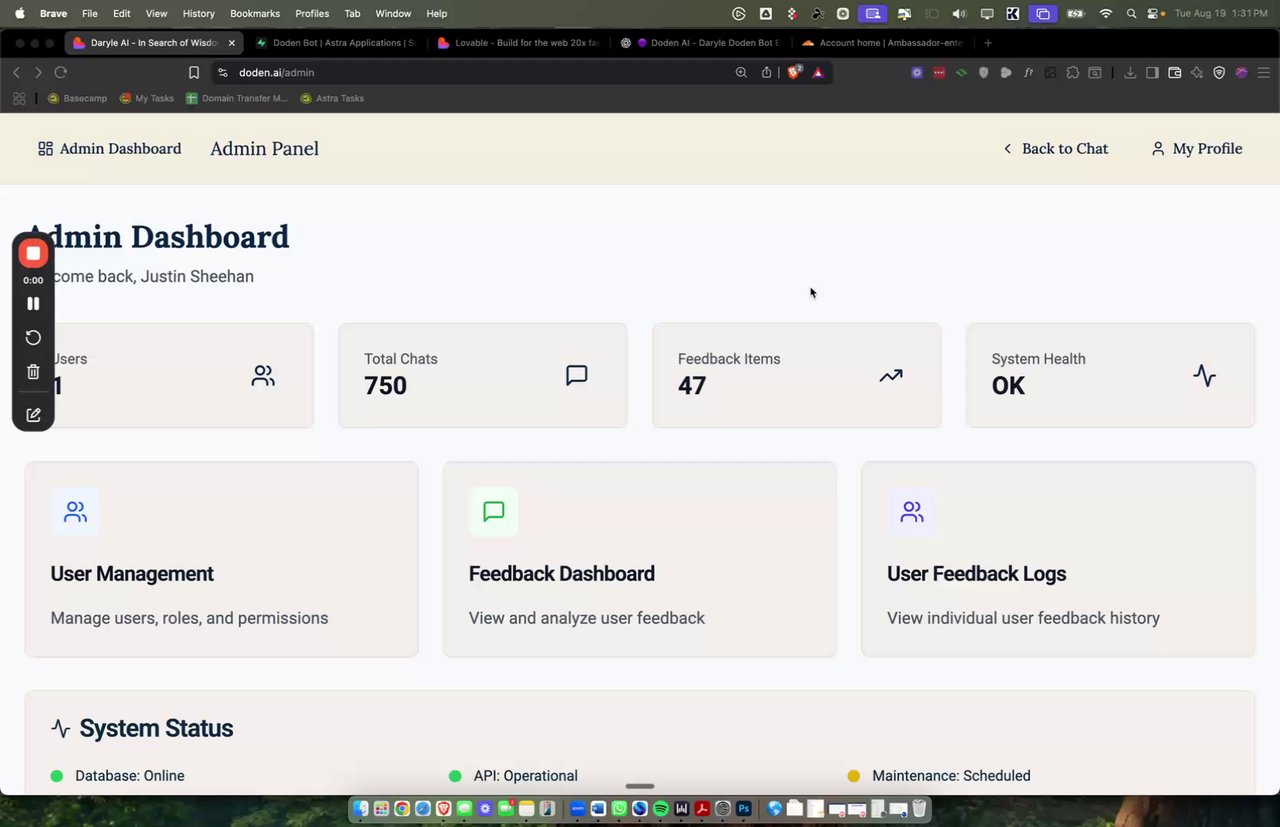Go back to chat
Viewport: 1280px width, 827px height.
(1055, 149)
